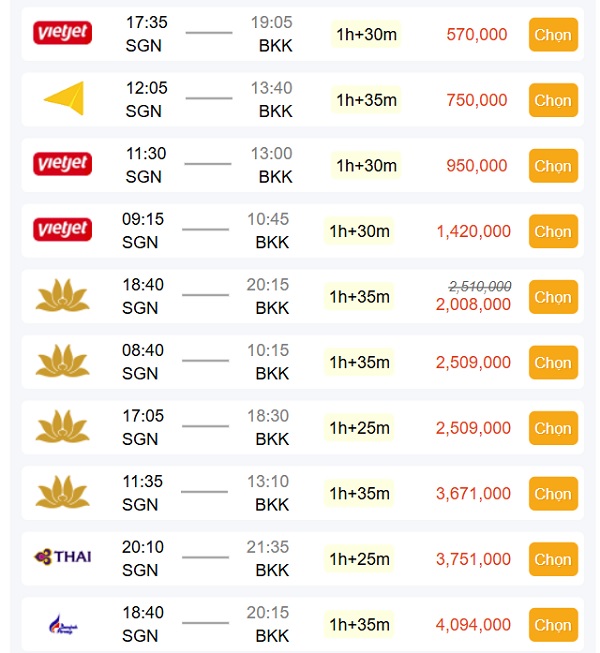This screenshot has height=653, width=600.
Task: Click the strikethrough 2,510,000 original price
Action: (x=480, y=286)
